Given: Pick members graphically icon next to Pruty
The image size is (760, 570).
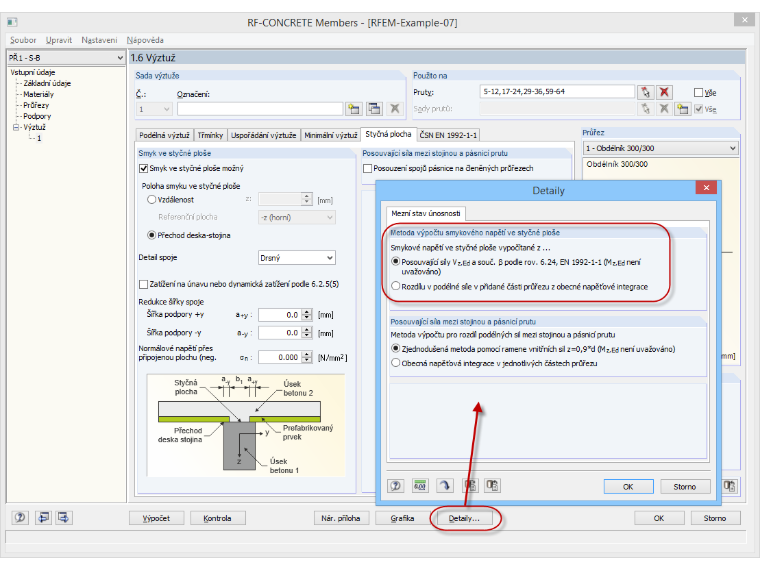Looking at the screenshot, I should (x=645, y=92).
